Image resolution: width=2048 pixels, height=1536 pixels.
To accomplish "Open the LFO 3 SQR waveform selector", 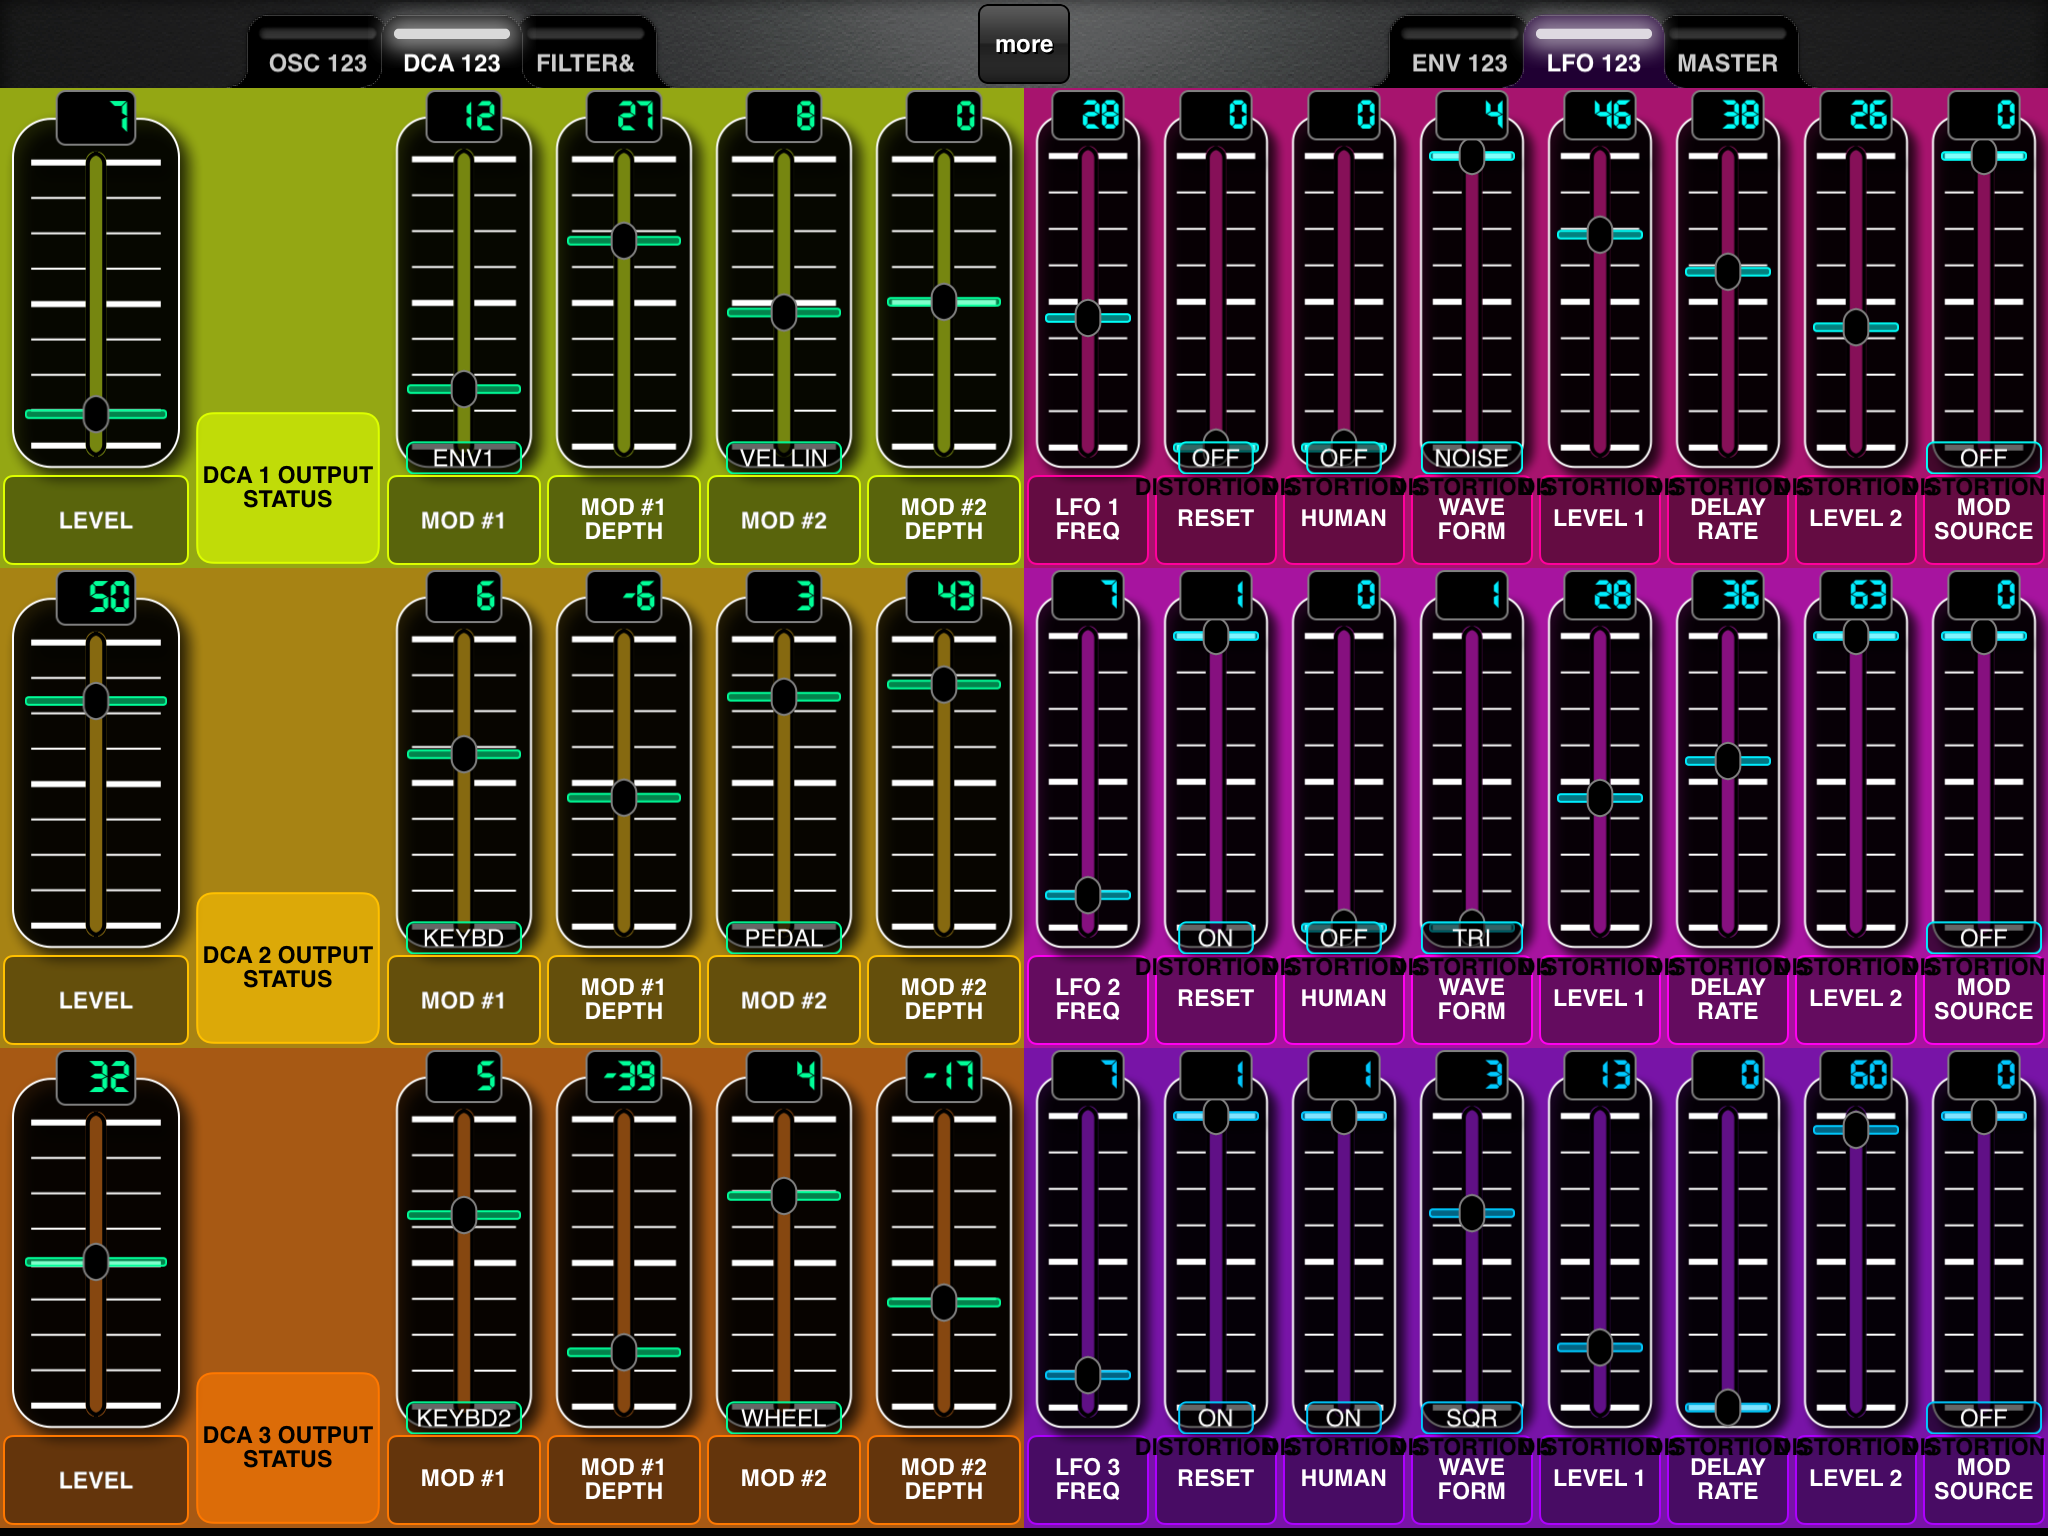I will coord(1472,1418).
